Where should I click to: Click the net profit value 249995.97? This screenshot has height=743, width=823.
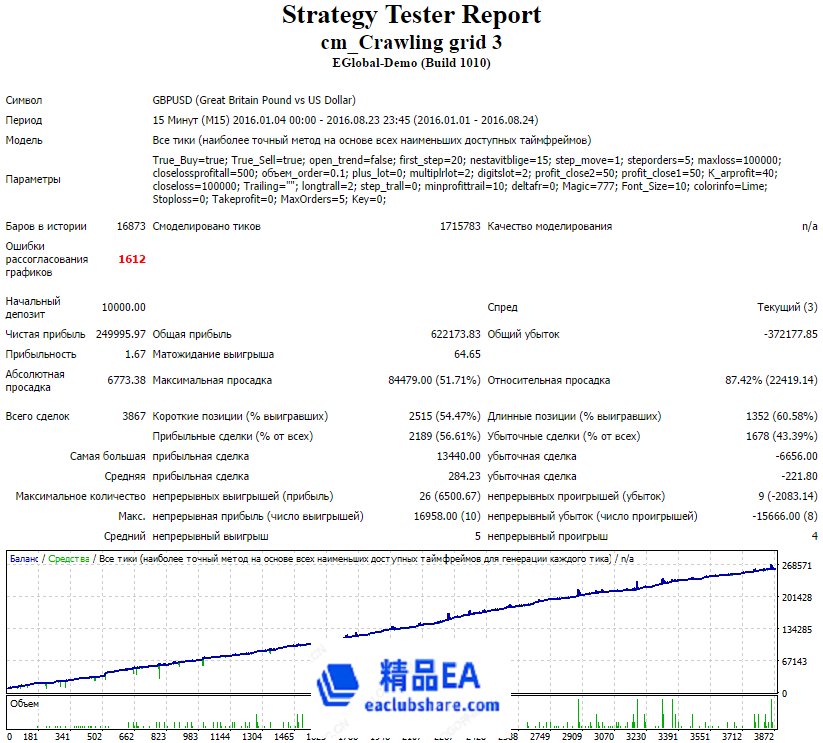pyautogui.click(x=121, y=334)
